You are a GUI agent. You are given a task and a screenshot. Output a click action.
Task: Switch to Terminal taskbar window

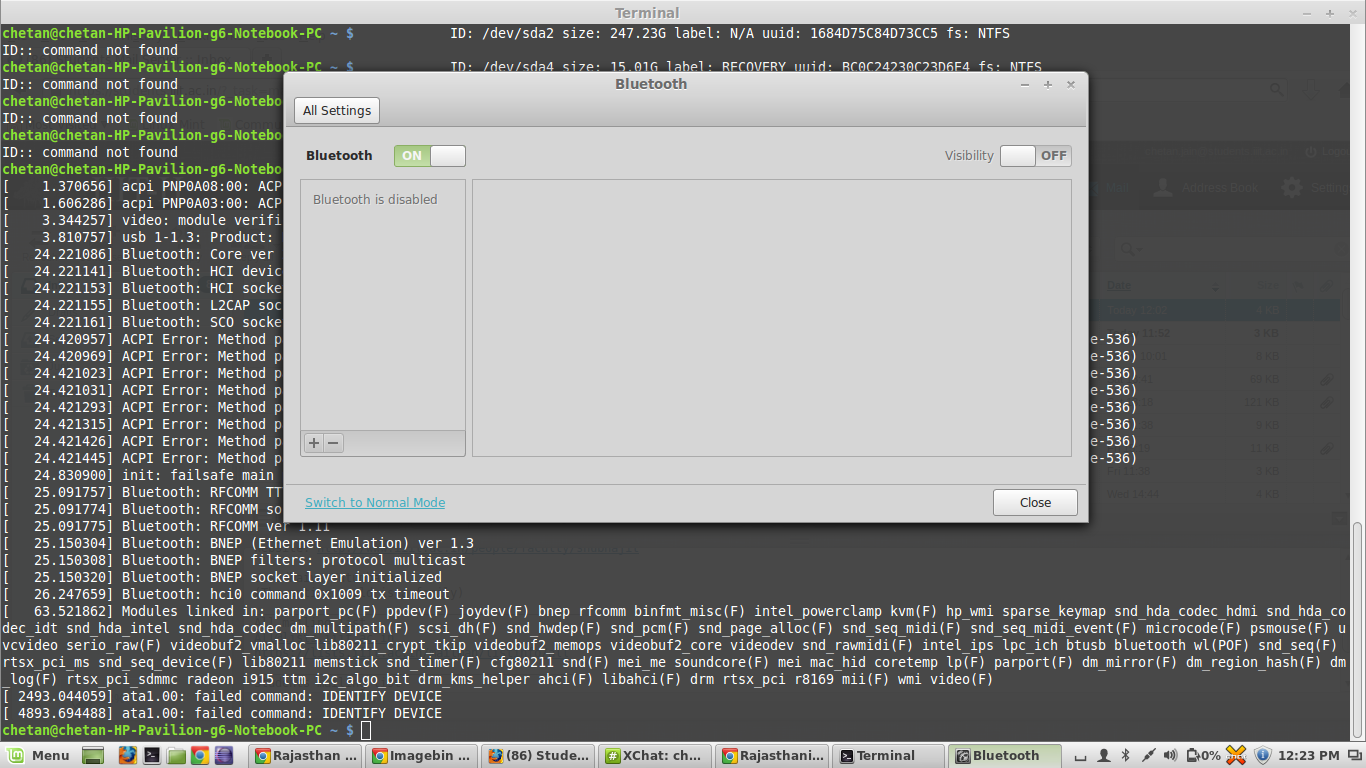pos(889,756)
